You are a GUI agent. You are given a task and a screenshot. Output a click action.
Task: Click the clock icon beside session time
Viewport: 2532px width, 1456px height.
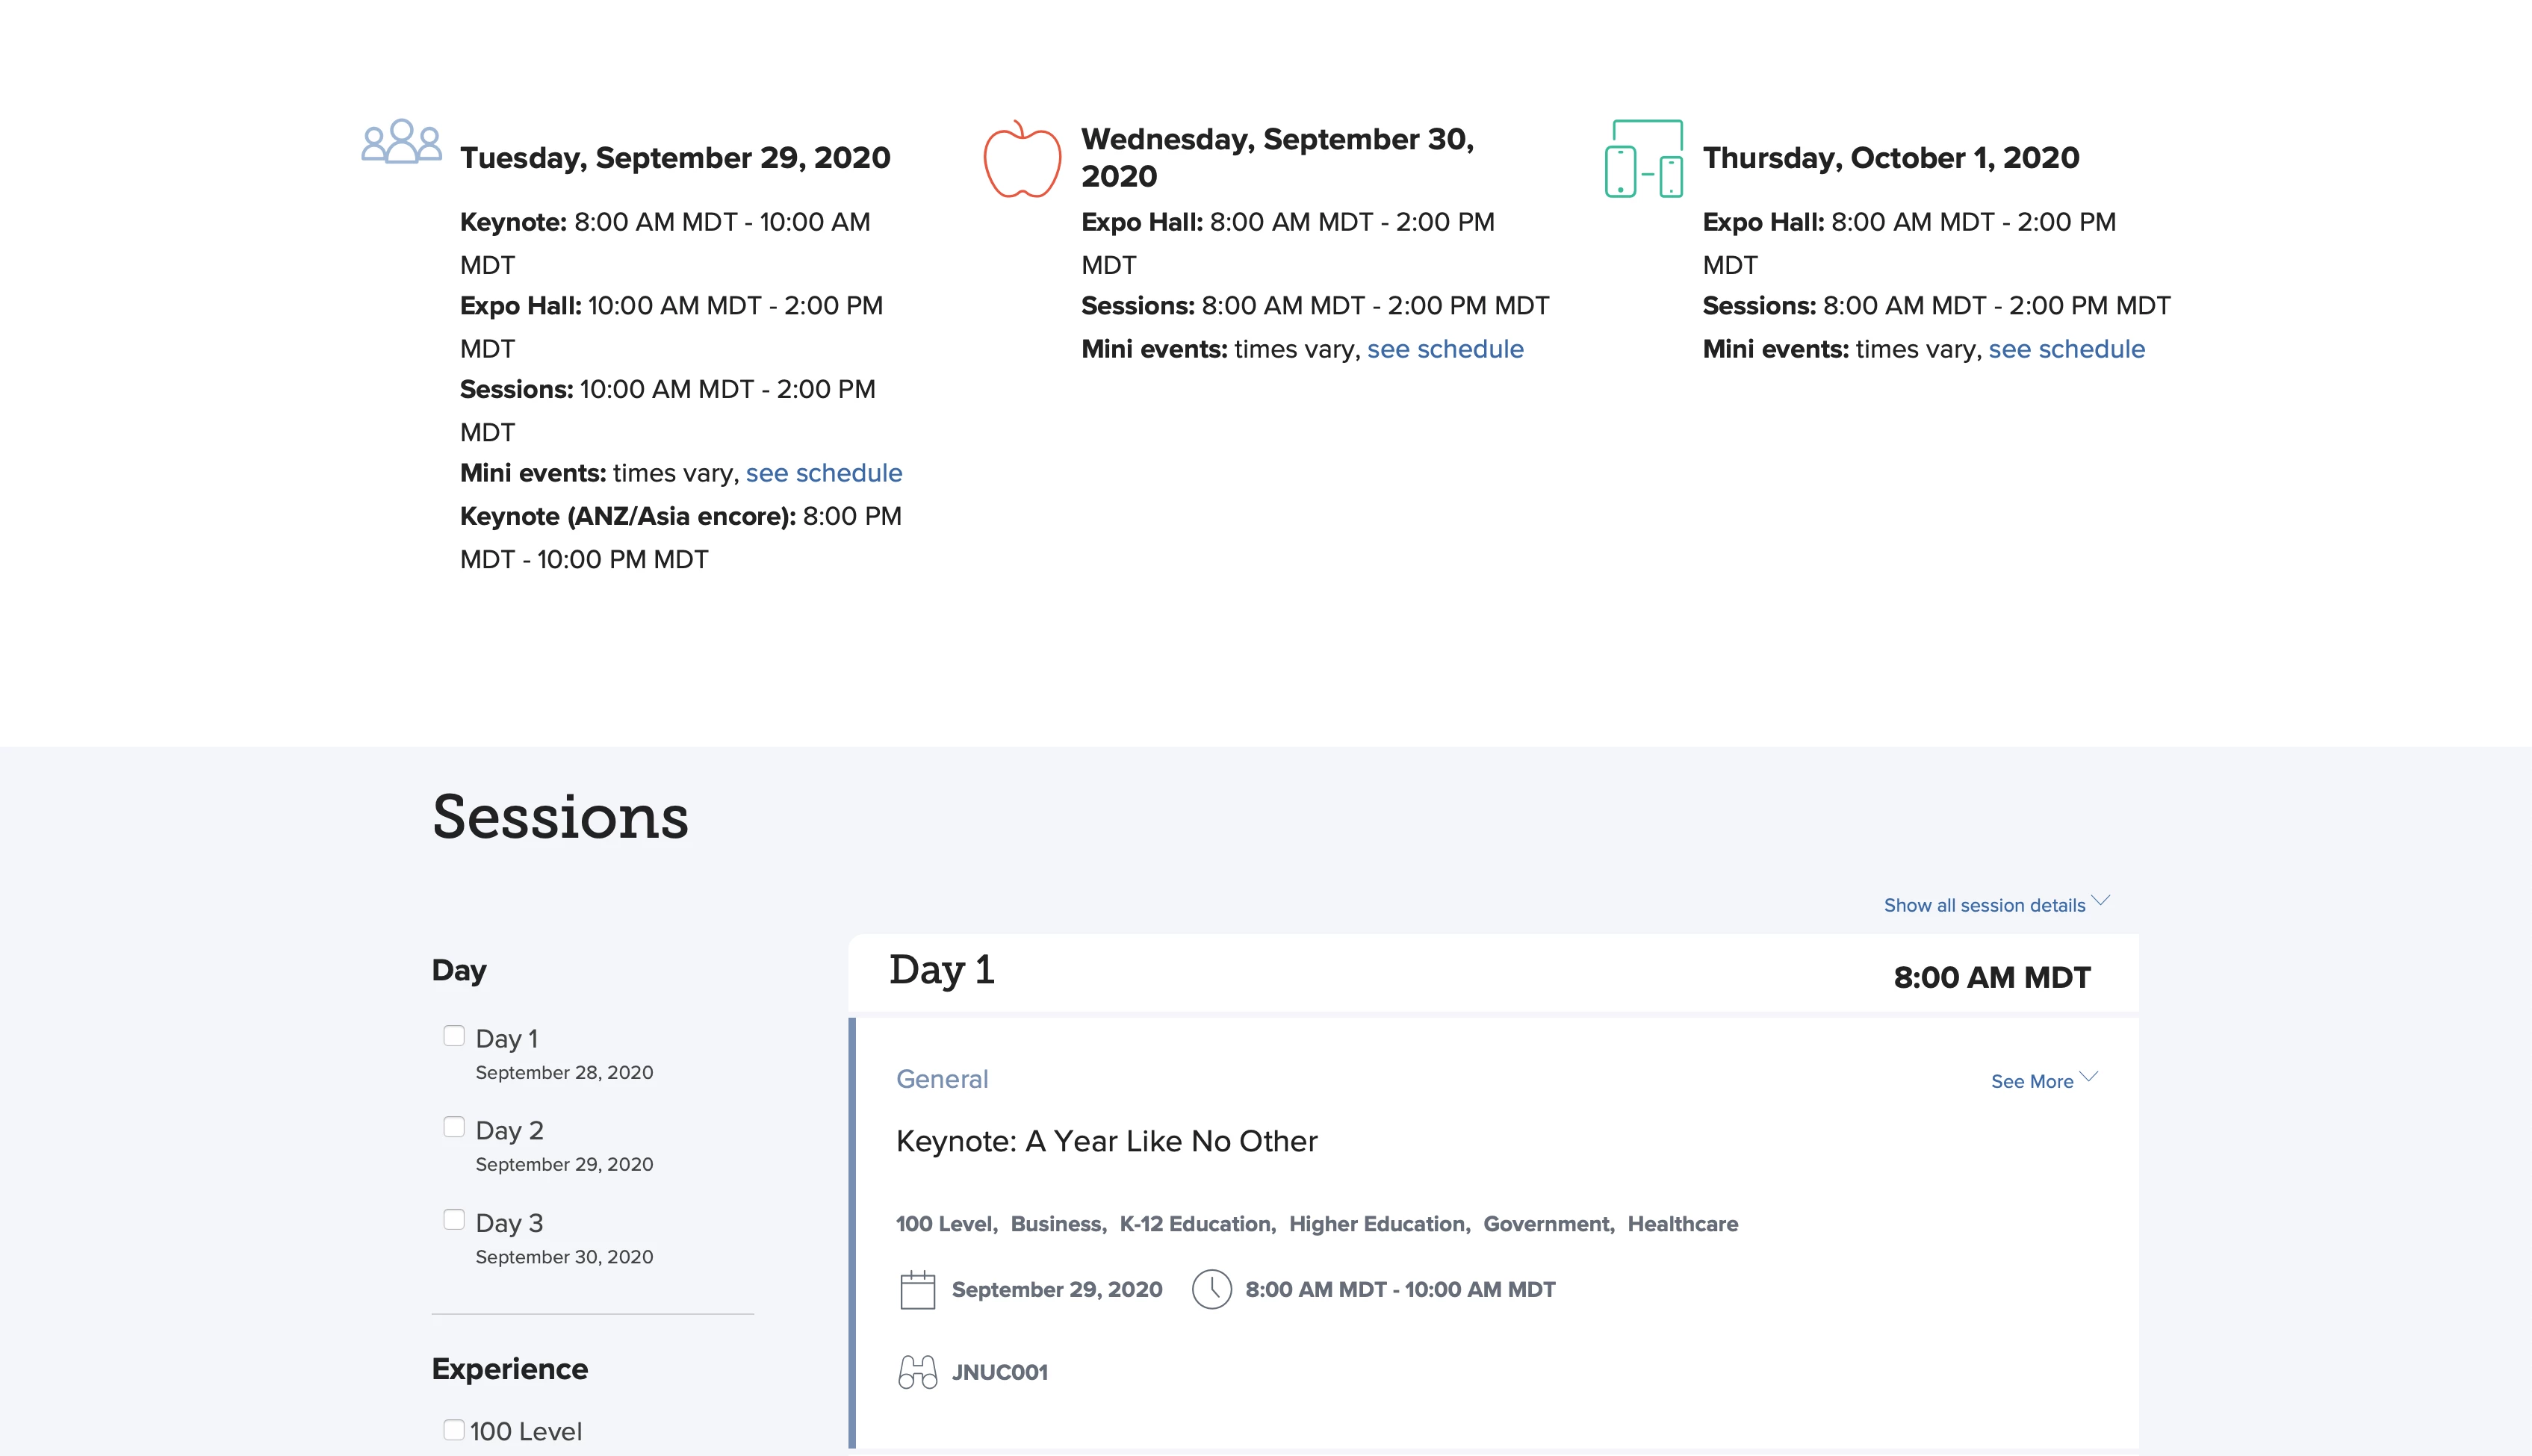tap(1211, 1290)
